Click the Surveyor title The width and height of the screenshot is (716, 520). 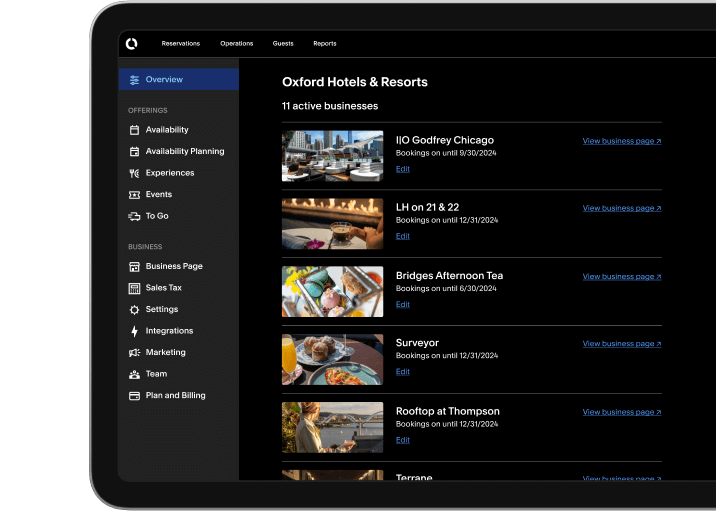(417, 343)
